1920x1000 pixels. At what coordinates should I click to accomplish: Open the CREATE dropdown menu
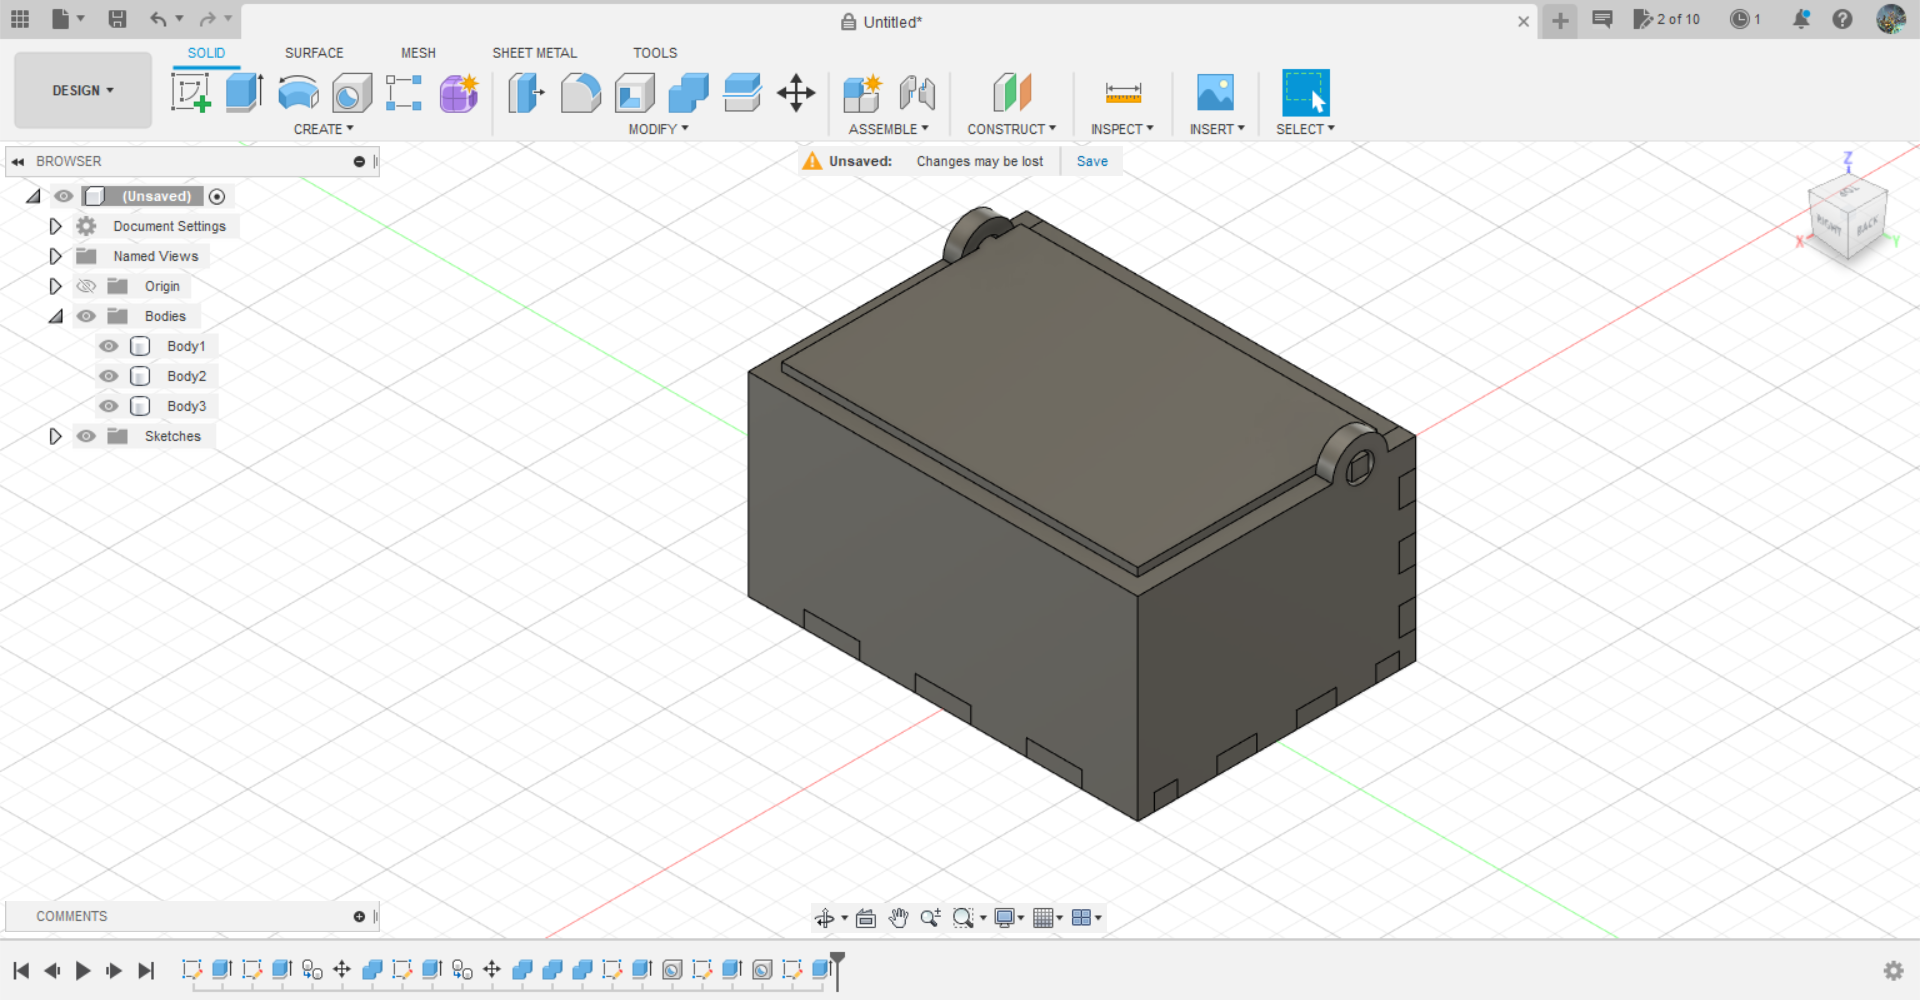[323, 129]
